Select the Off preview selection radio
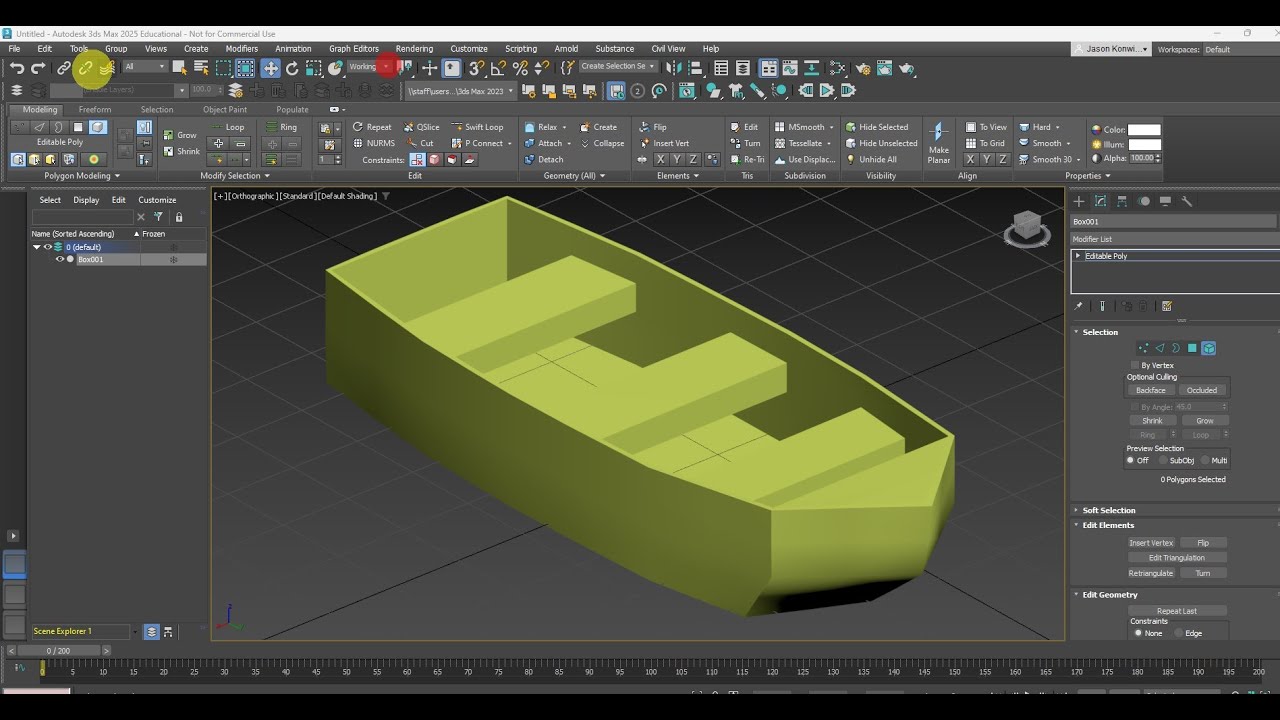The image size is (1280, 720). 1131,460
